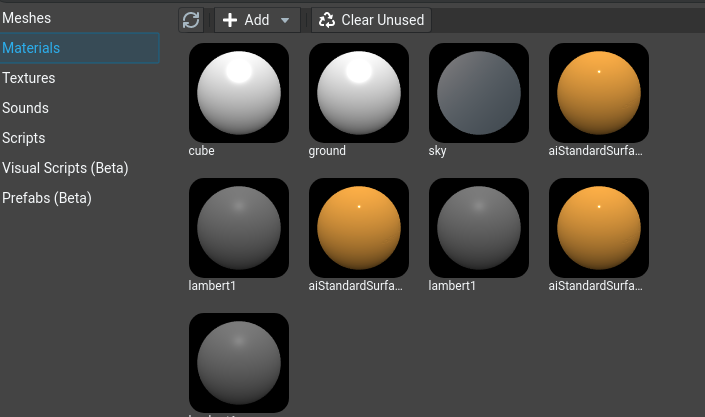
Task: Select the ground material thumbnail
Action: pyautogui.click(x=359, y=93)
